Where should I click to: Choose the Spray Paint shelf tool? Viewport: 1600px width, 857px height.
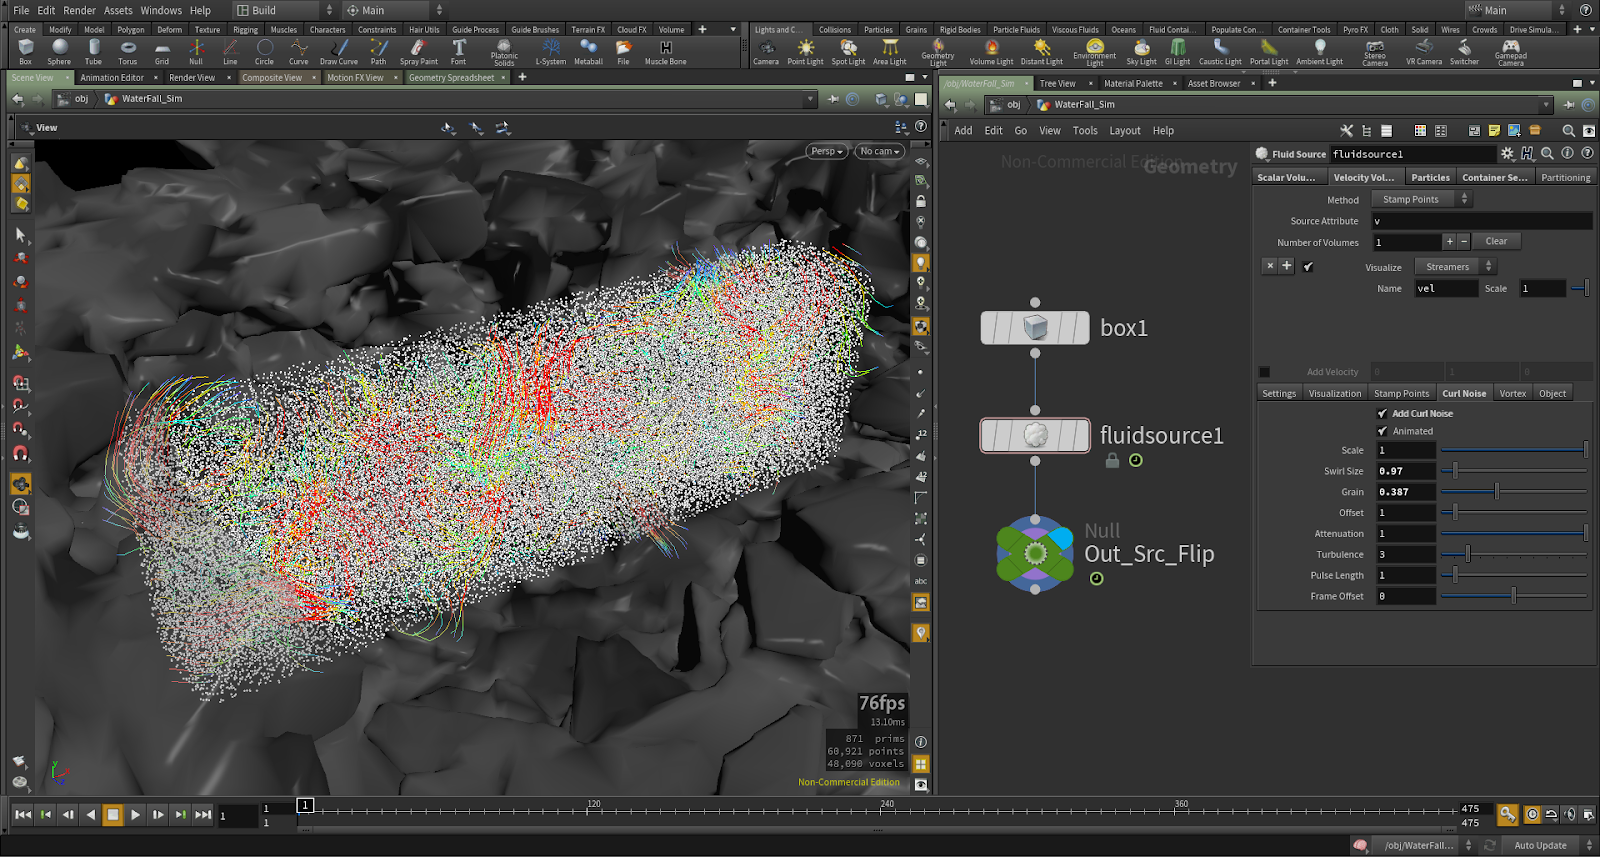pyautogui.click(x=418, y=50)
